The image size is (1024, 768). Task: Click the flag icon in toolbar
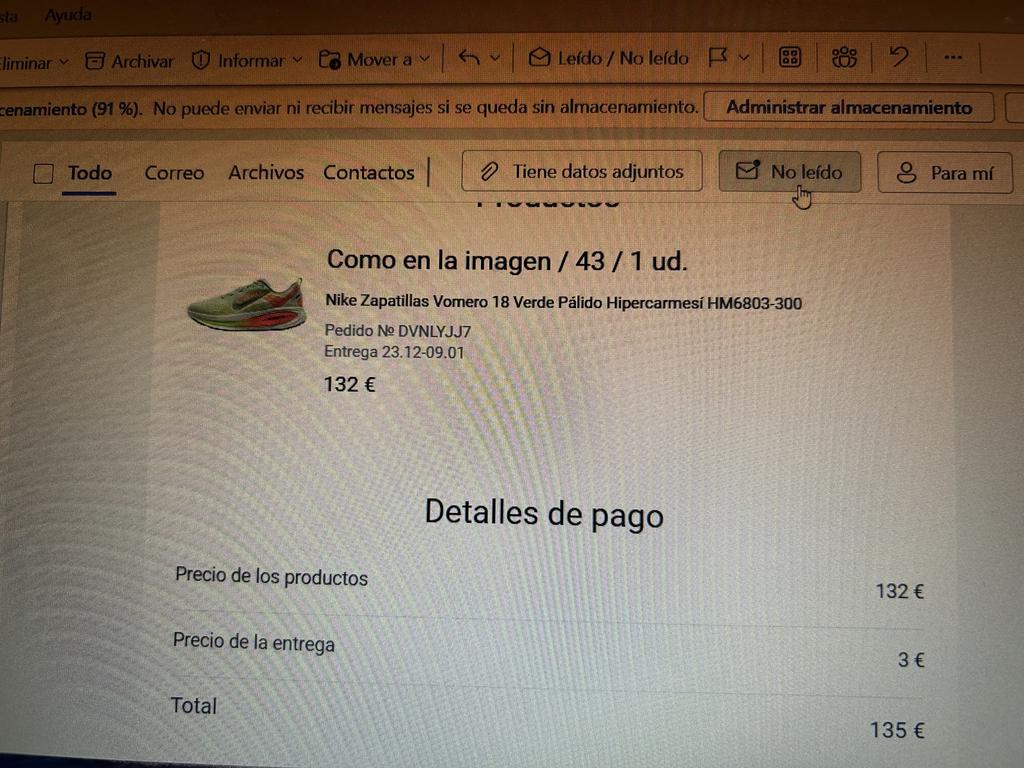[718, 57]
